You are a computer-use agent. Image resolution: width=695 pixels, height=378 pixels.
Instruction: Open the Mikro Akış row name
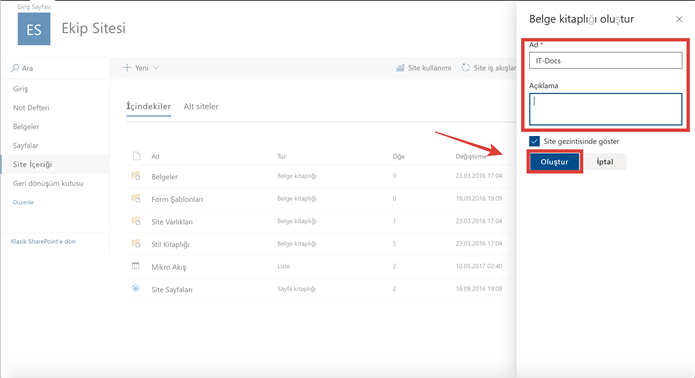(169, 267)
